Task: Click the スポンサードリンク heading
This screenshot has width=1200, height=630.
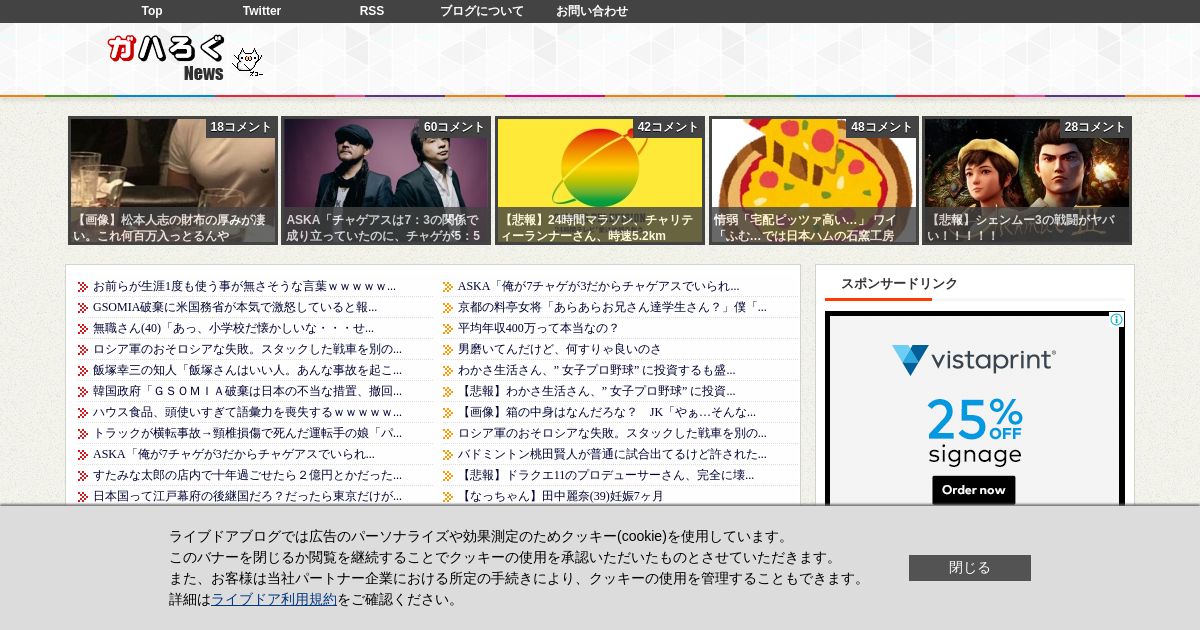Action: click(899, 284)
